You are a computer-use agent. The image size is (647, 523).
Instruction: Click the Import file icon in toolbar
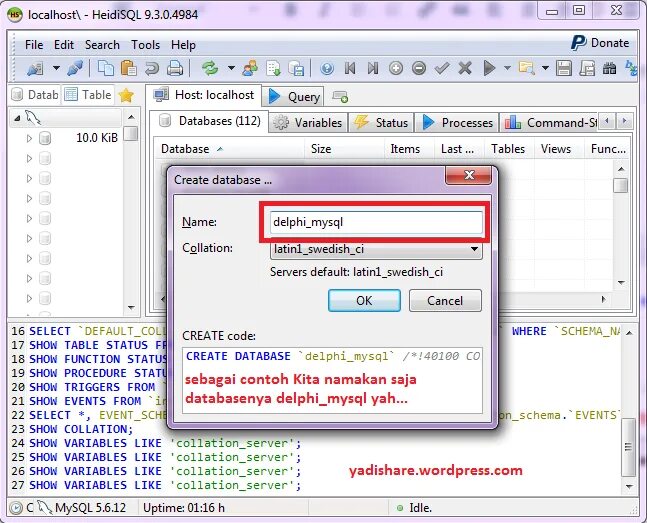[273, 68]
